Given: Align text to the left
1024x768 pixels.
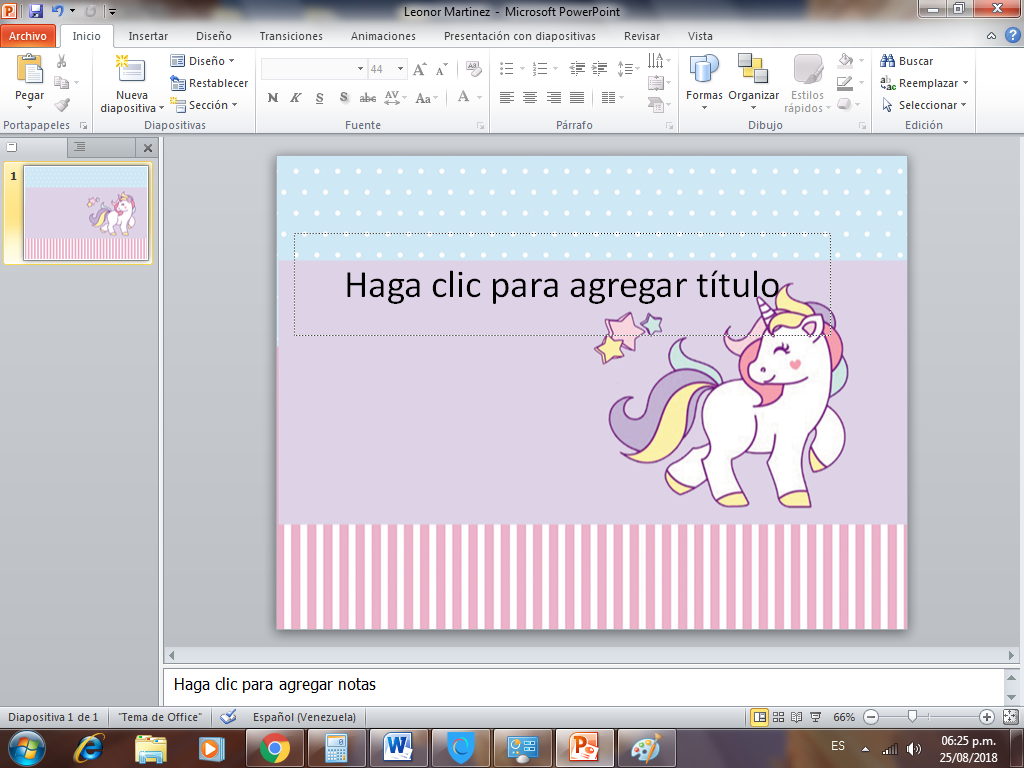Looking at the screenshot, I should coord(507,98).
